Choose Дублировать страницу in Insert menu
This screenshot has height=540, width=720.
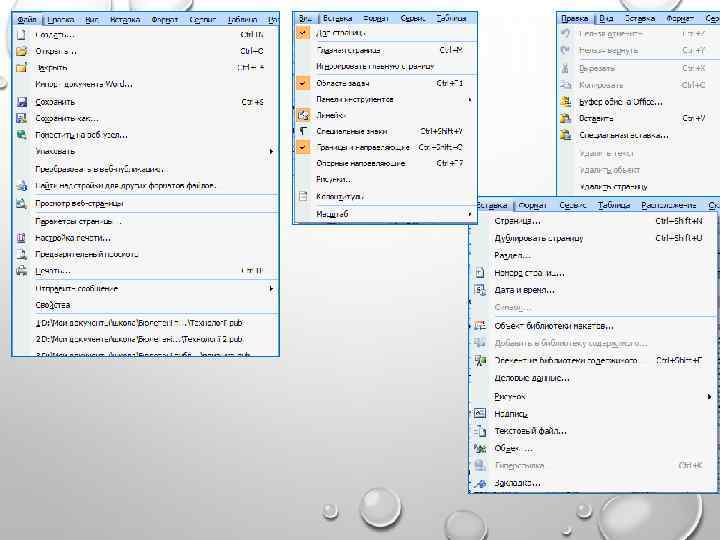pos(539,238)
